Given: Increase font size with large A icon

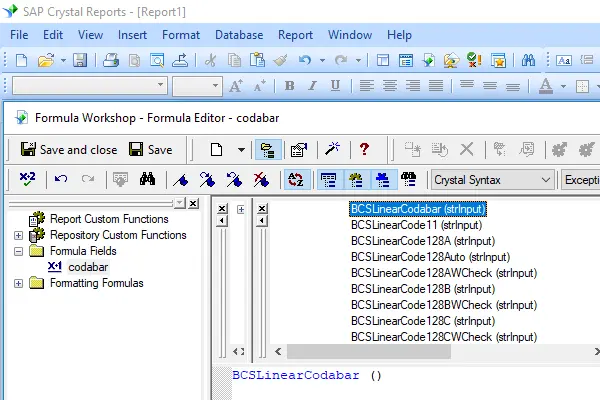Looking at the screenshot, I should click(236, 86).
